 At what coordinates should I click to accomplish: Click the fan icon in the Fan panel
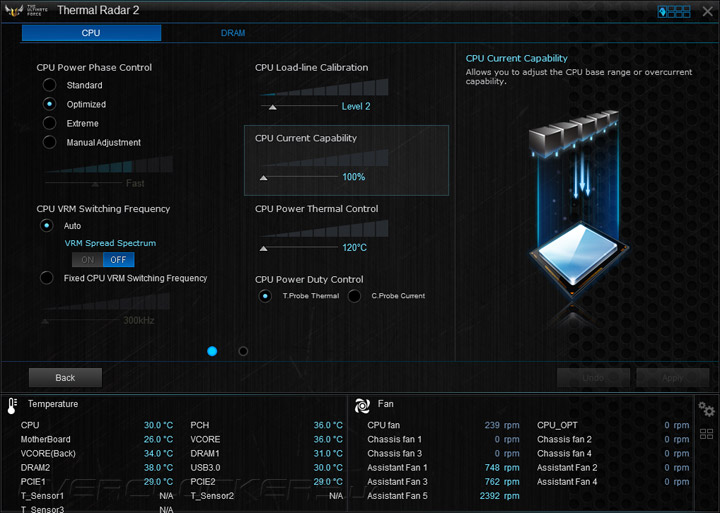[362, 406]
